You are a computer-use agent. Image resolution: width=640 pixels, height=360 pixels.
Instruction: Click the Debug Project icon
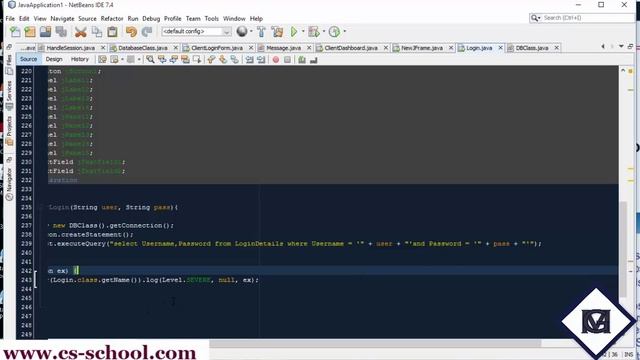click(314, 31)
